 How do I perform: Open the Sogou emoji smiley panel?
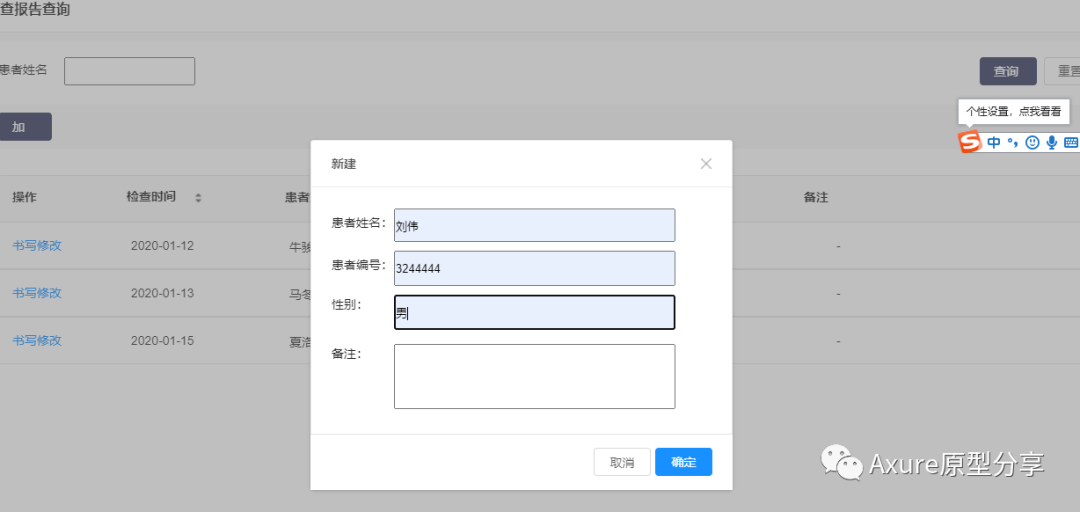(x=1032, y=143)
